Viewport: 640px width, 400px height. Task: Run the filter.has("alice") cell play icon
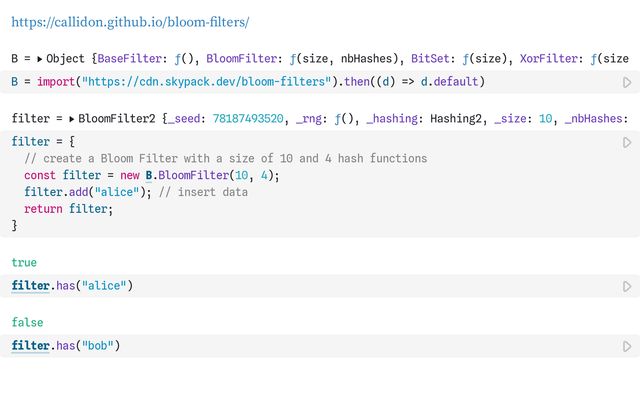click(x=627, y=287)
